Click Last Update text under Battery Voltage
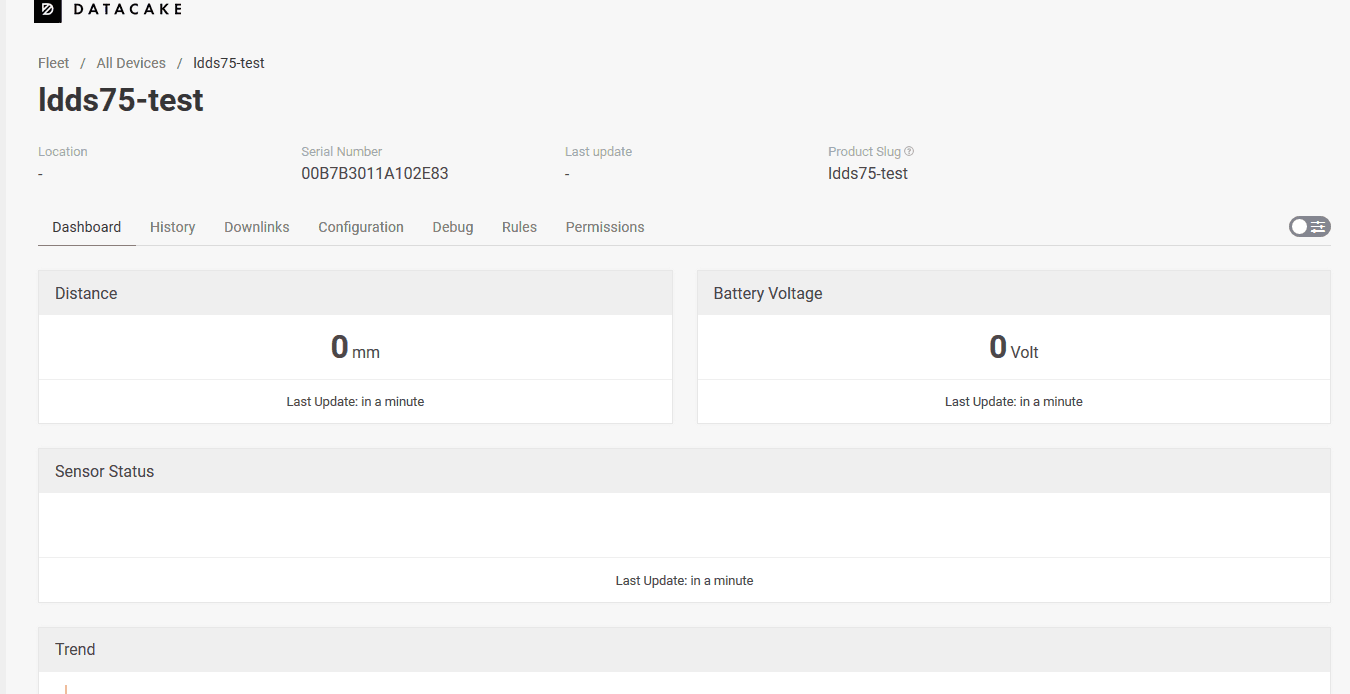Viewport: 1350px width, 694px height. [1014, 402]
